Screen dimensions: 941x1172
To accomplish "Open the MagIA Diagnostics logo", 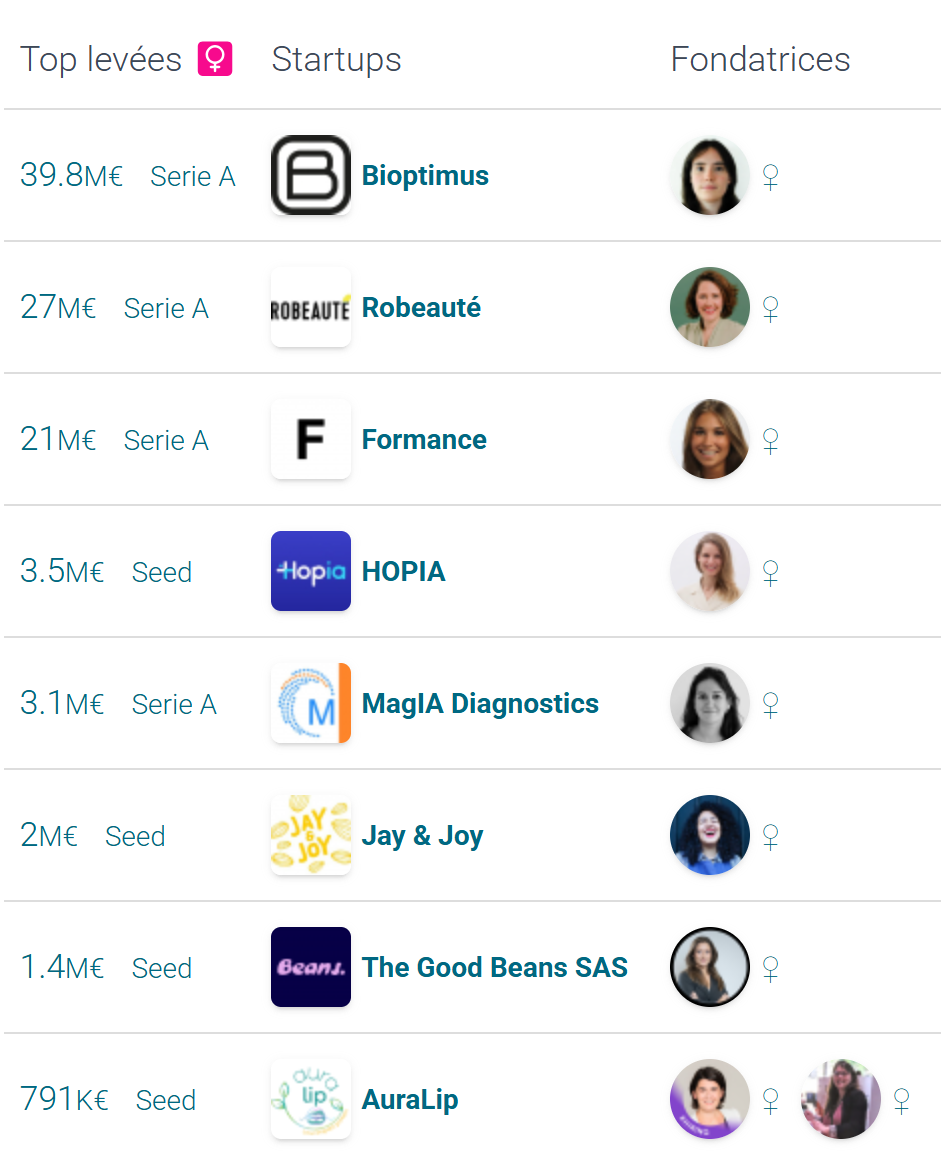I will click(x=311, y=703).
